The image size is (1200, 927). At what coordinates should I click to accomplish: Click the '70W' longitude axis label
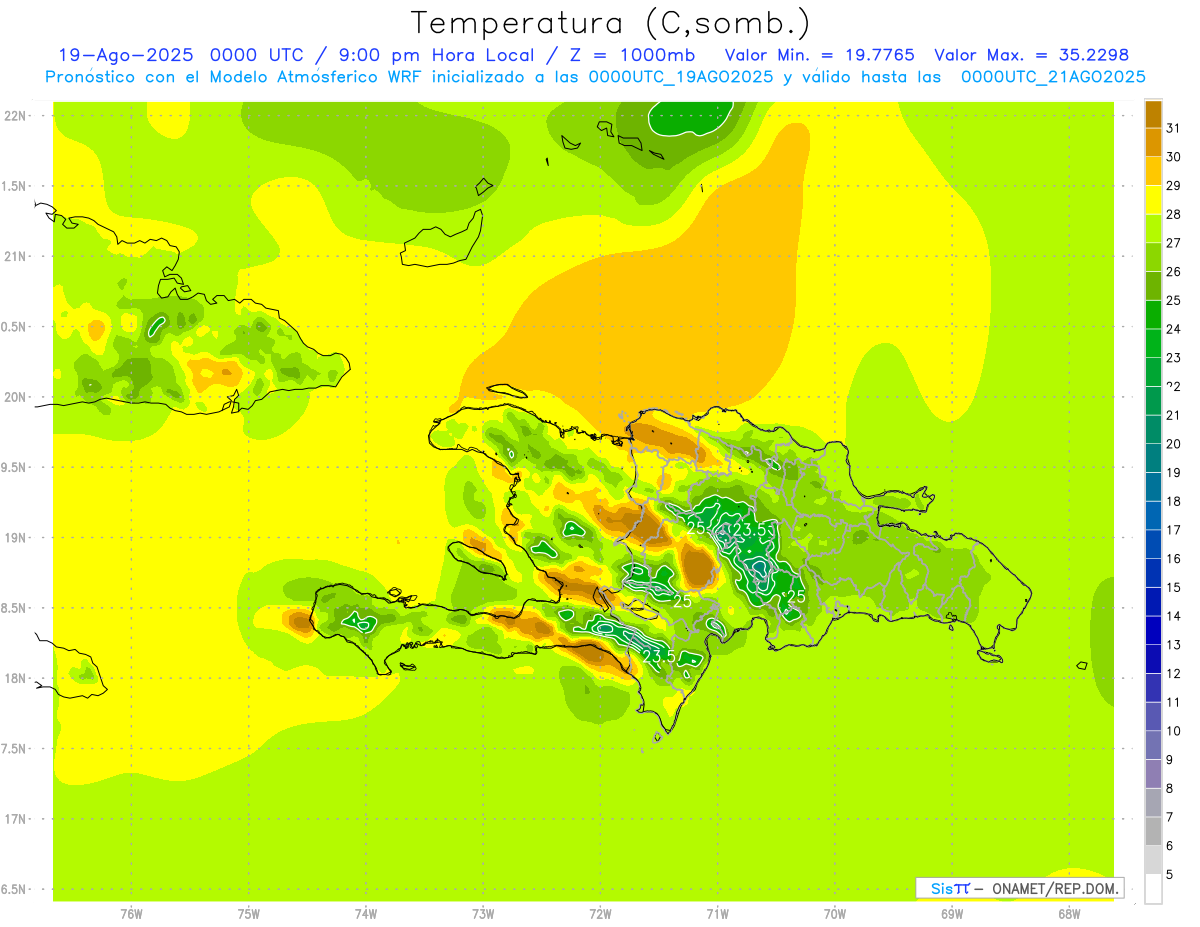pos(835,913)
